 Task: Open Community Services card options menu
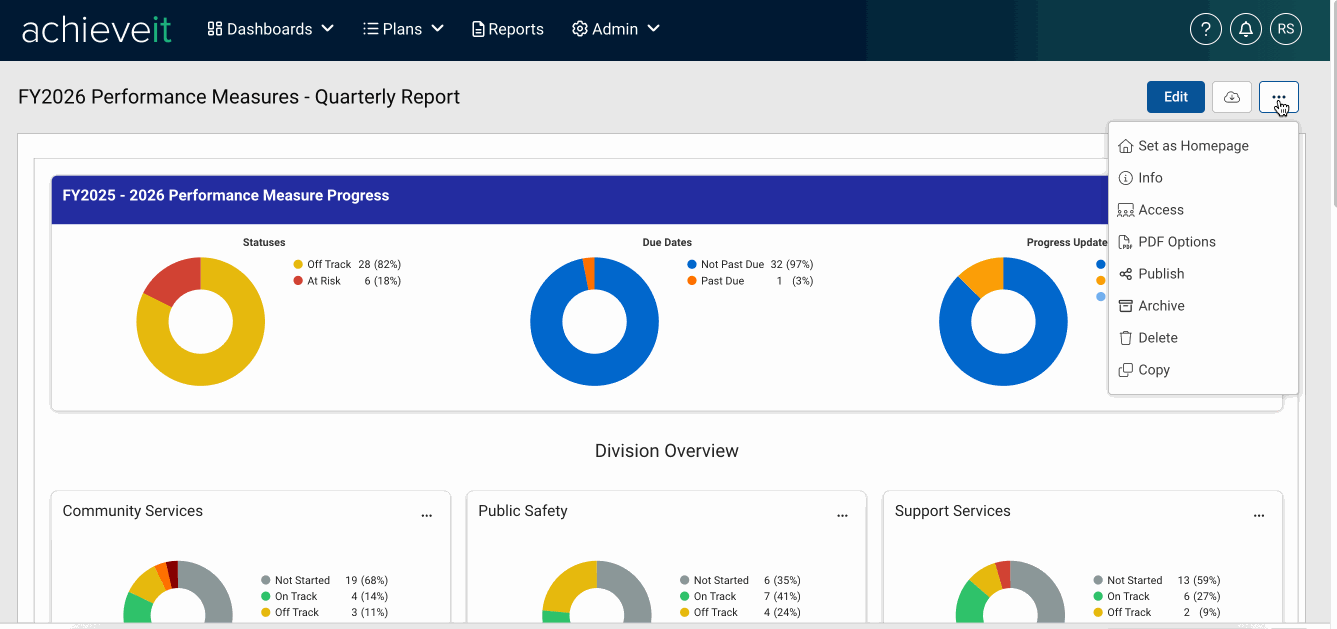[427, 515]
